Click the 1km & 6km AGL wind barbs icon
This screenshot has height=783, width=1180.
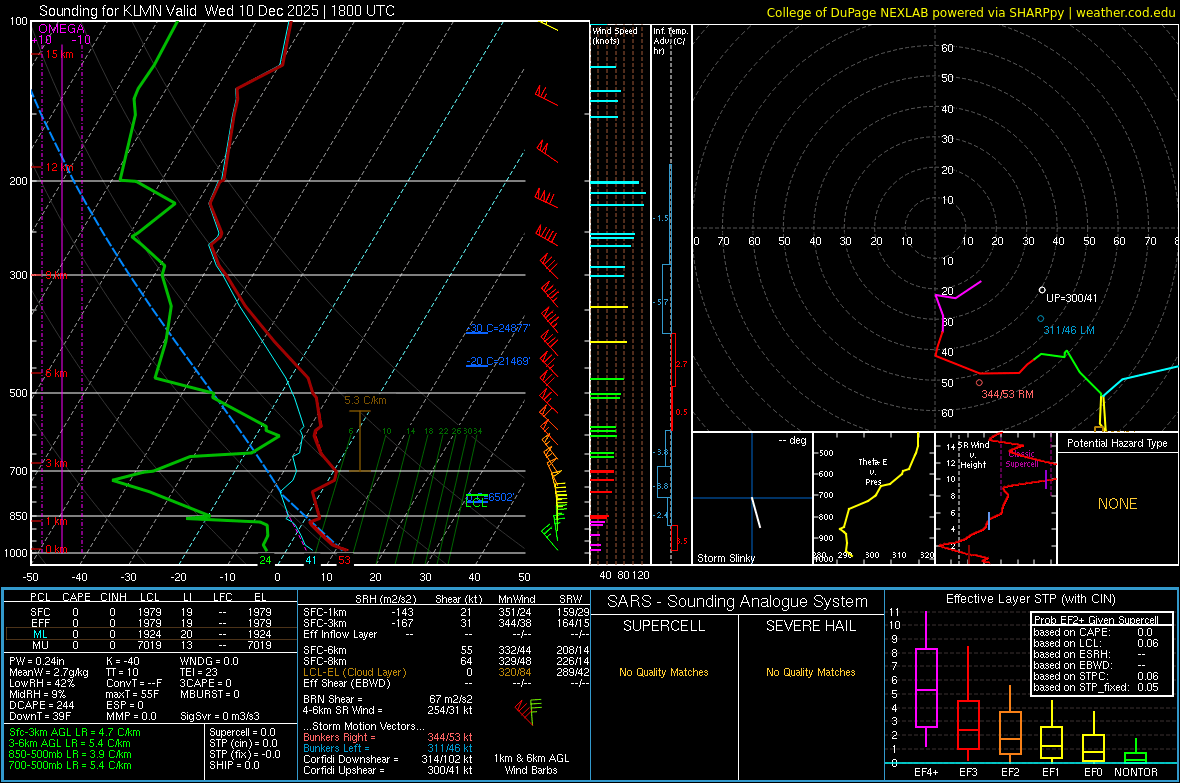point(528,711)
